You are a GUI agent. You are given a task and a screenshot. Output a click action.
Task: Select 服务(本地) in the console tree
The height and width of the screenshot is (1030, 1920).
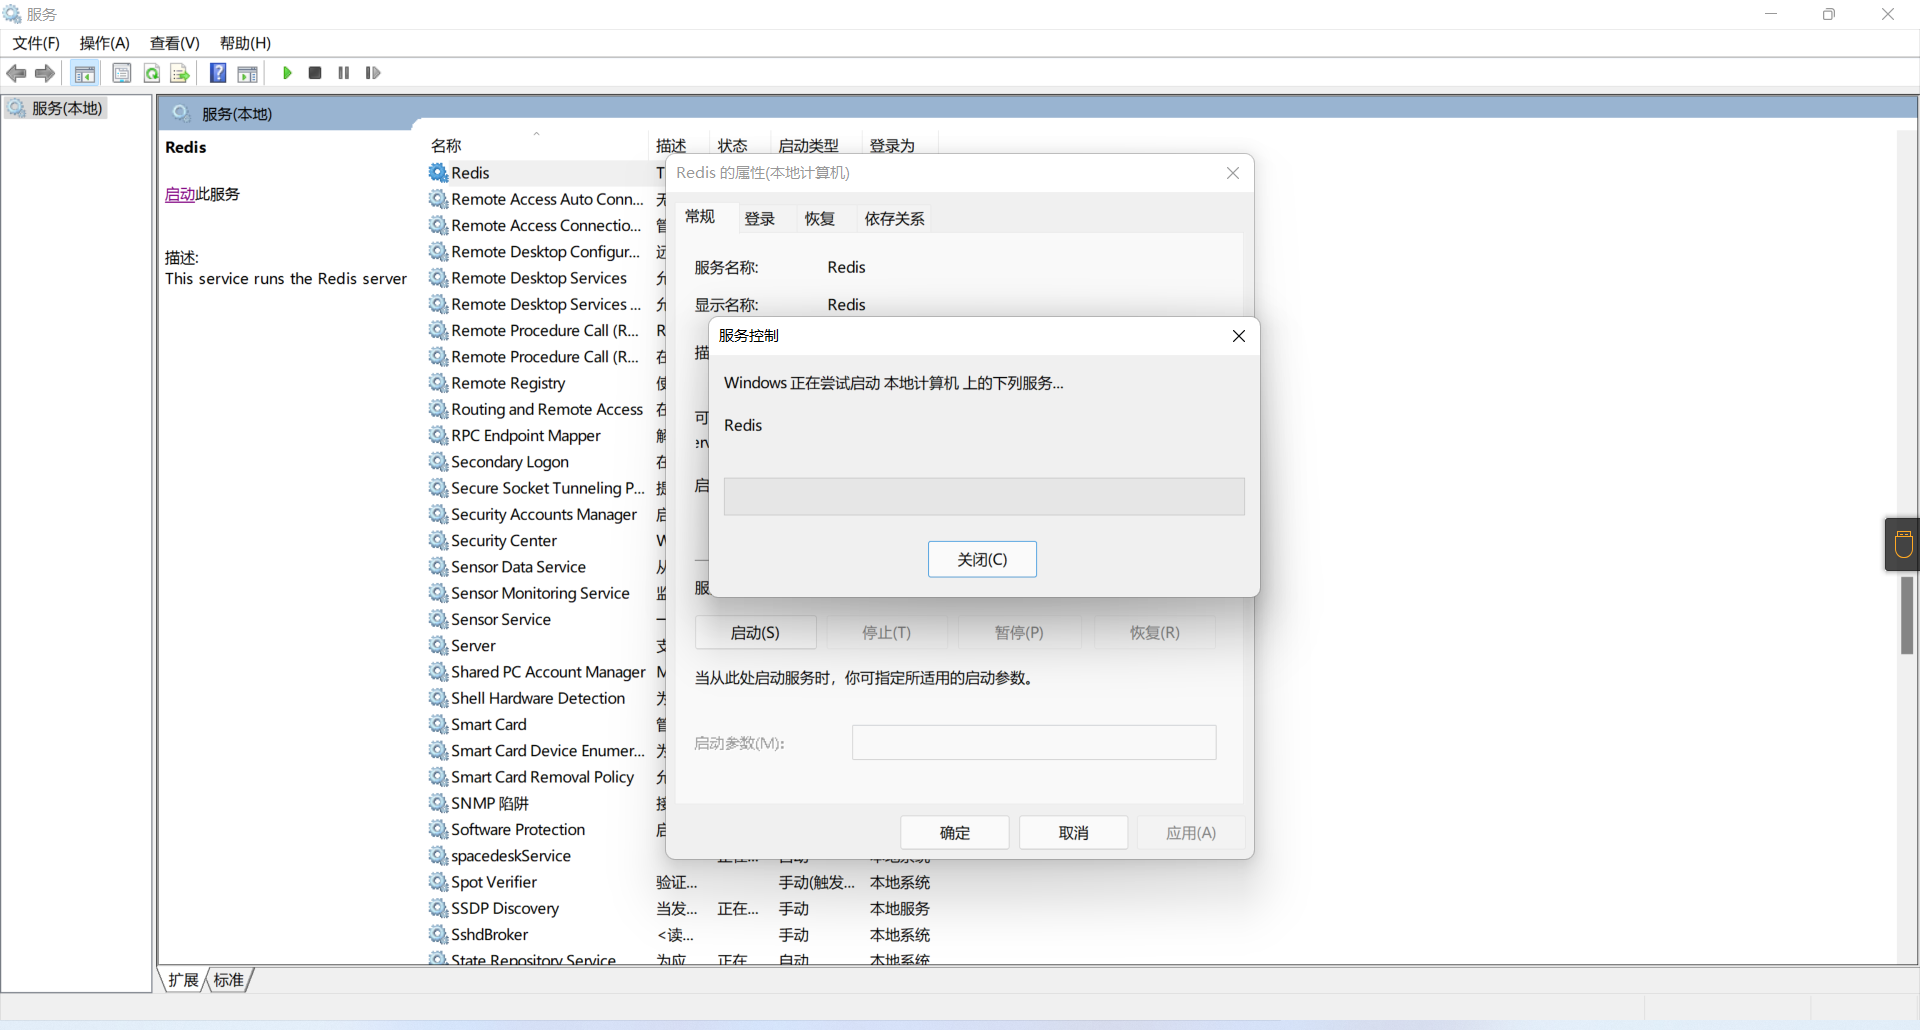tap(57, 108)
